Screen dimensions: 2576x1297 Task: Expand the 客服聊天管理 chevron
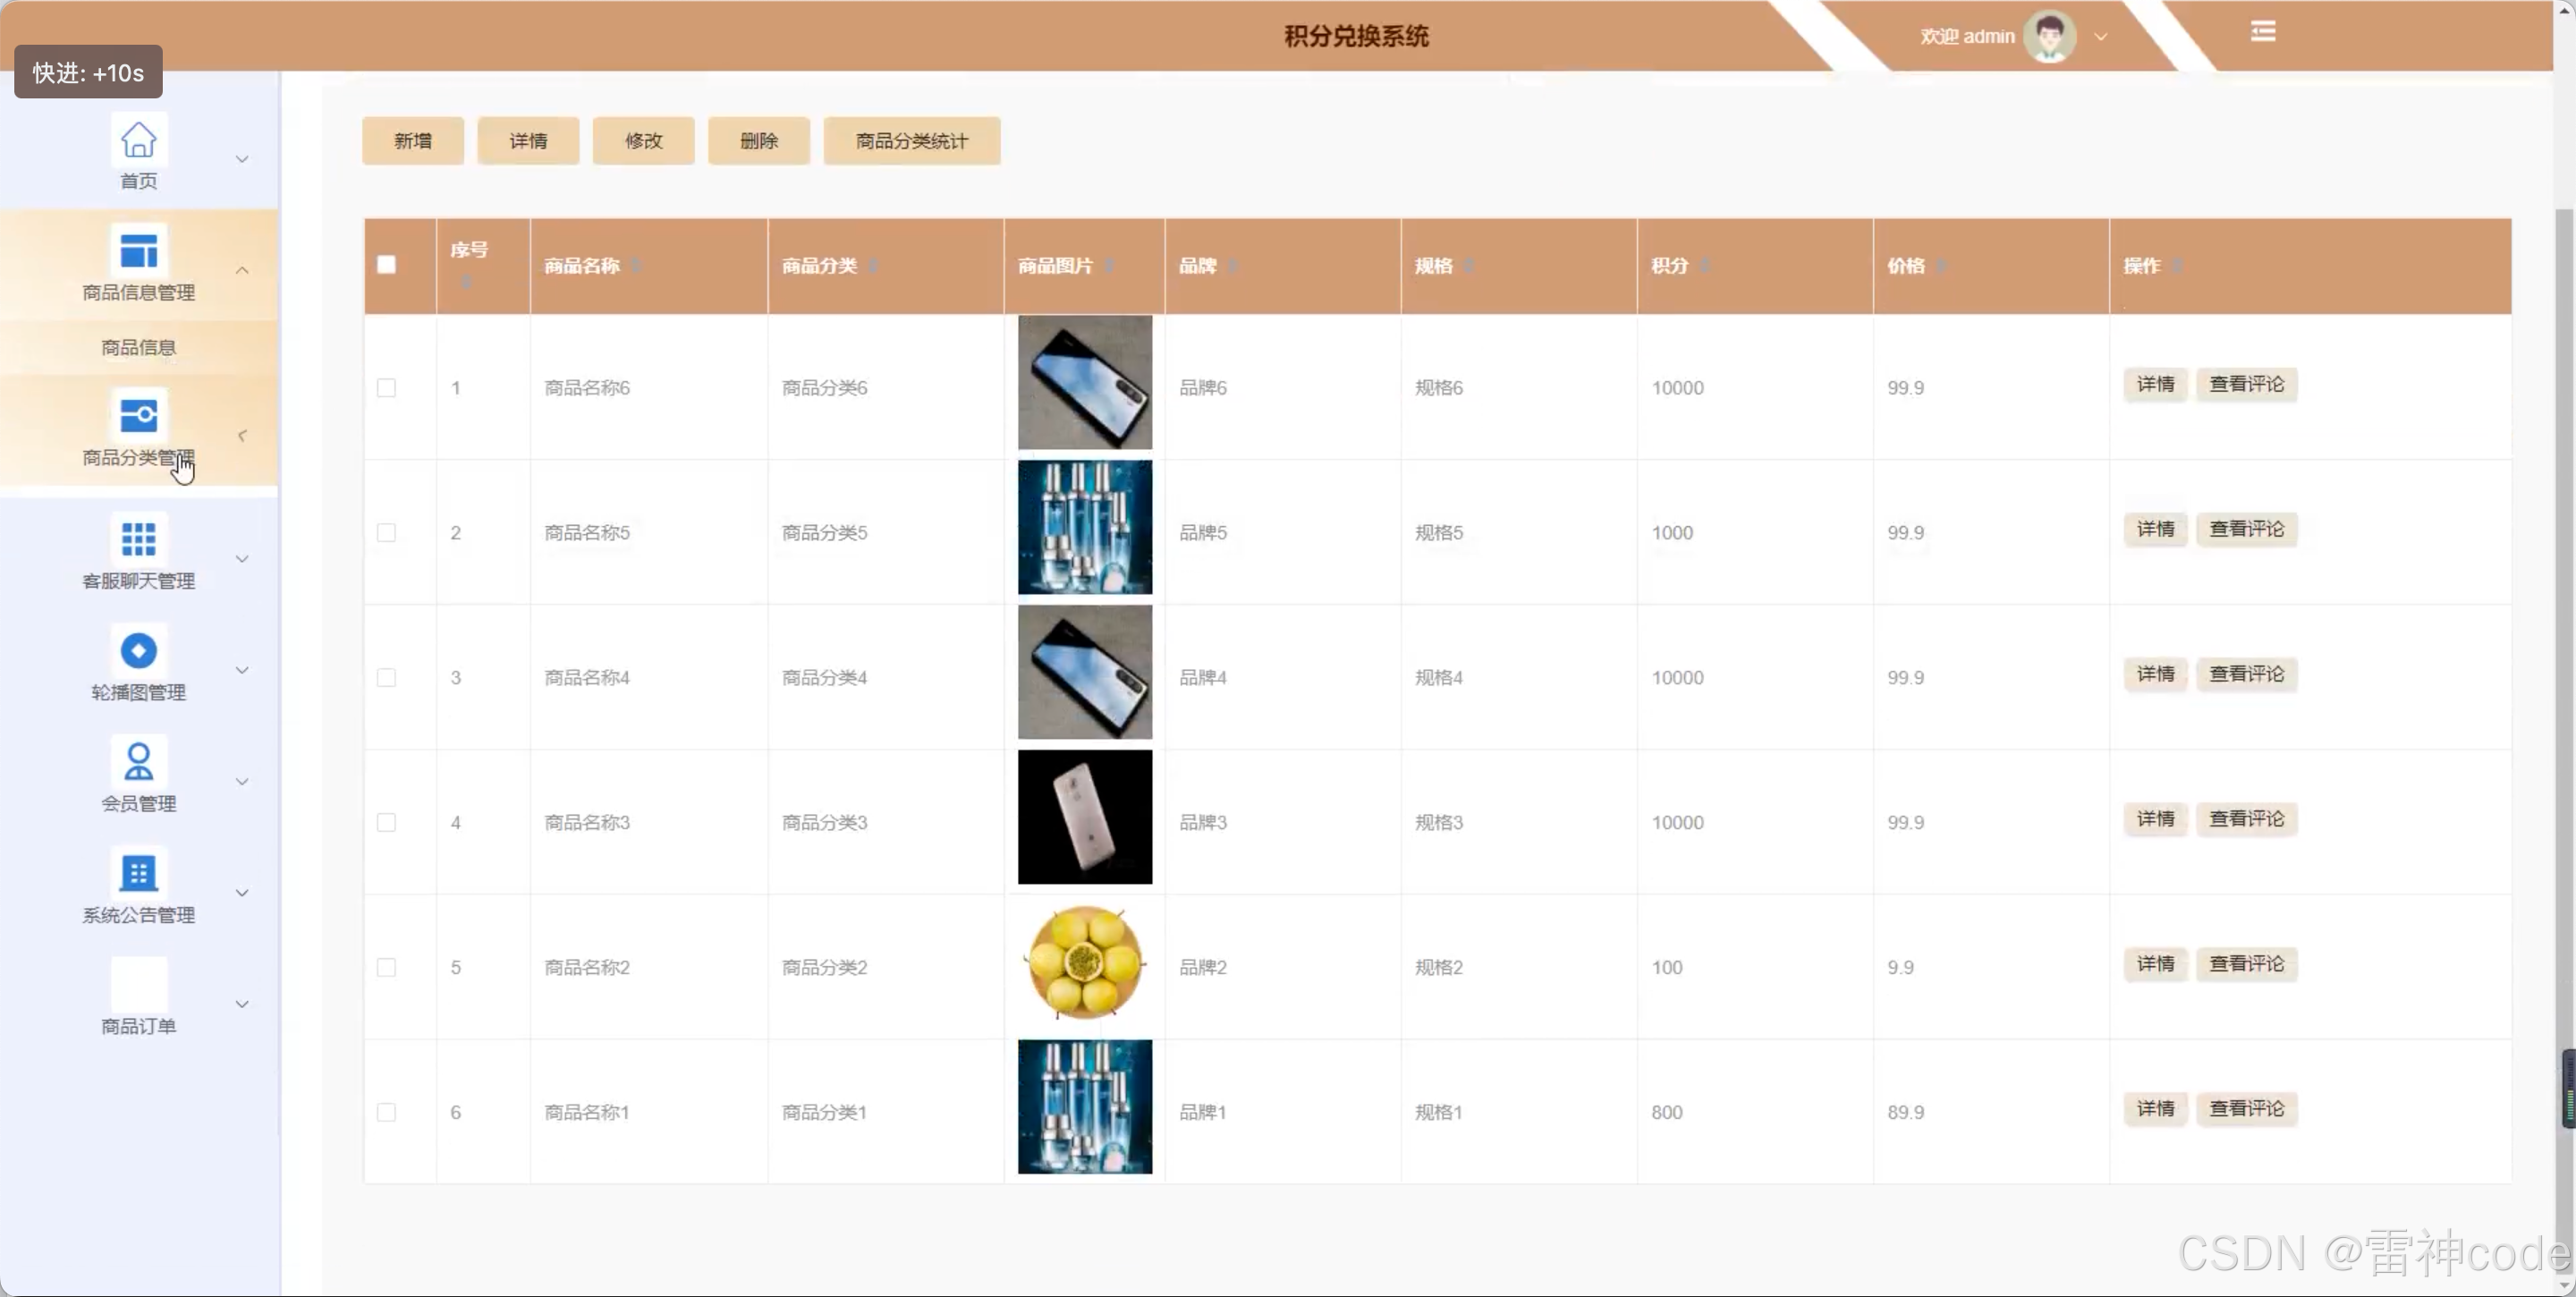[x=242, y=559]
